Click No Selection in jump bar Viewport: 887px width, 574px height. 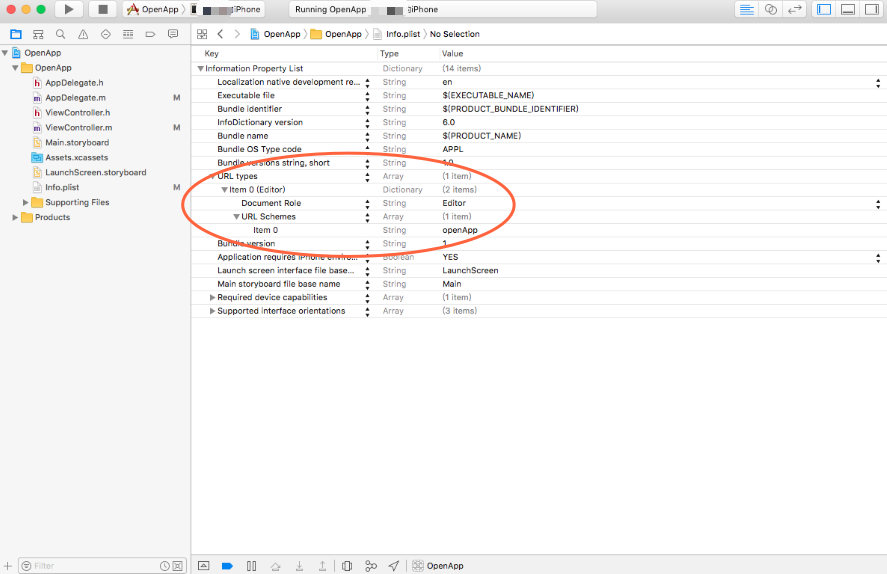[454, 34]
